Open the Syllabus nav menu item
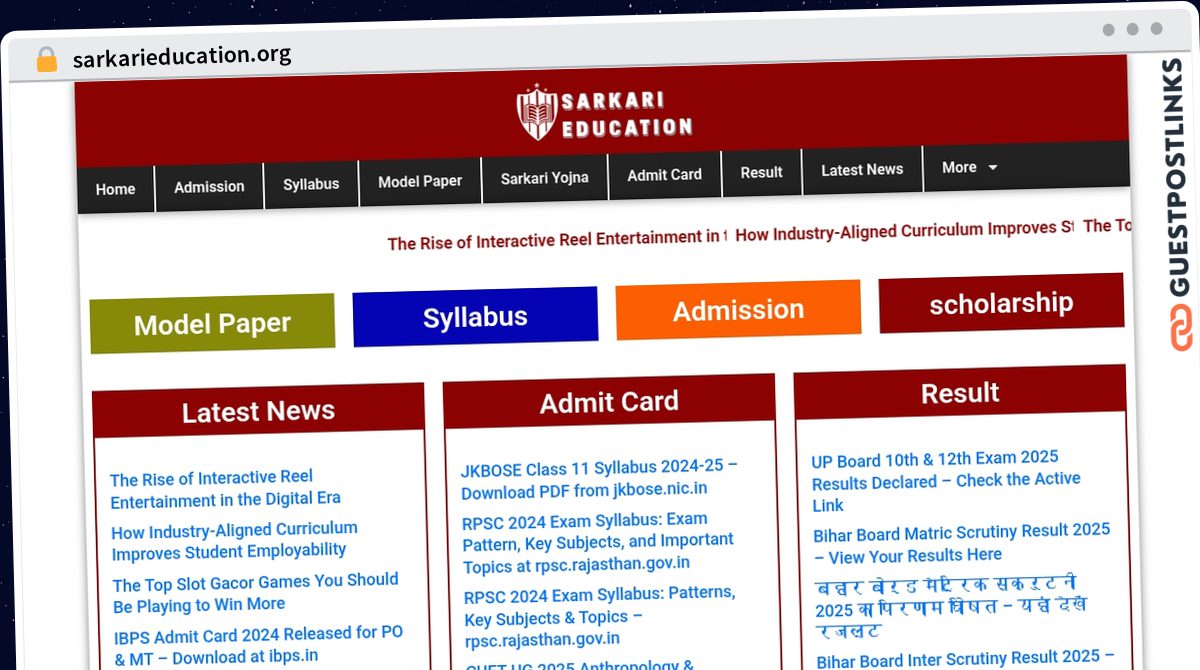This screenshot has height=670, width=1200. tap(311, 184)
